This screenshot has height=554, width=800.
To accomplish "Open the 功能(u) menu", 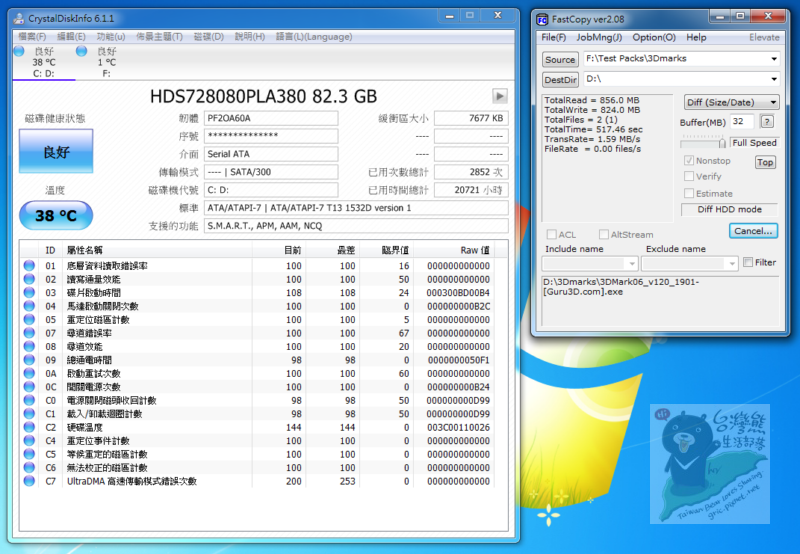I will point(111,37).
